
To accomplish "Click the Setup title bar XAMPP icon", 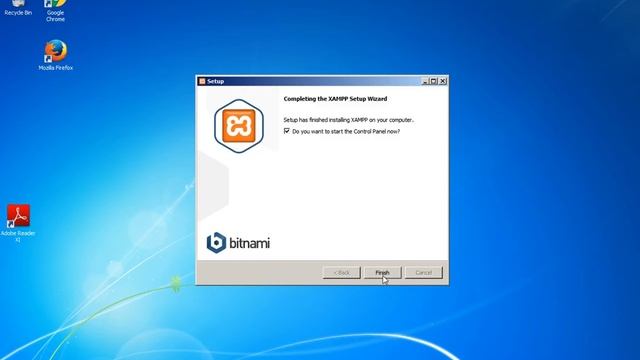I will [202, 81].
